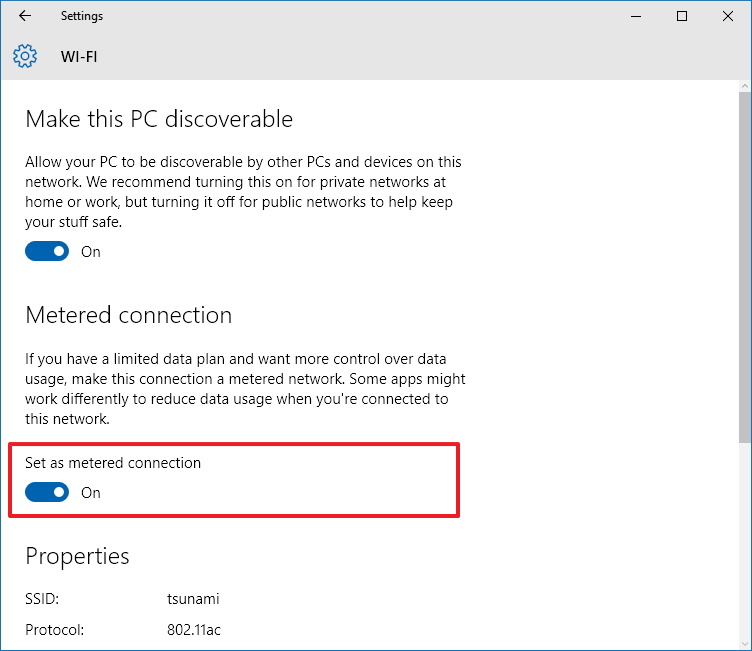Click the Metered connection heading
The height and width of the screenshot is (651, 752).
coord(129,315)
